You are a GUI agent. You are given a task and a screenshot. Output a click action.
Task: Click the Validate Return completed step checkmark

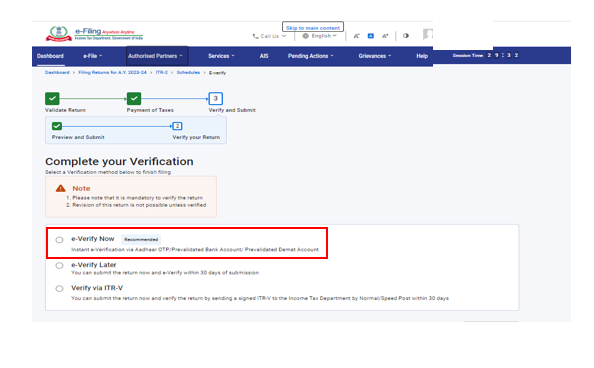(x=52, y=99)
